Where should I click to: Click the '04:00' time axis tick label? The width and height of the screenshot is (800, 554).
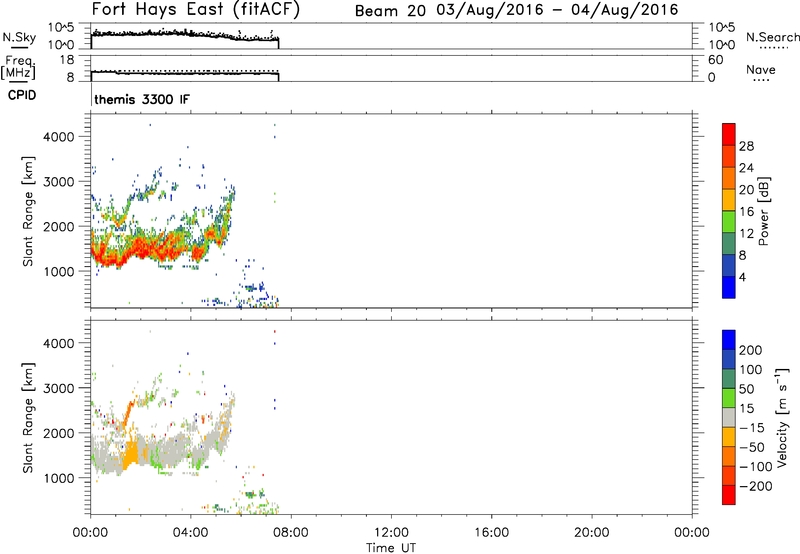tap(191, 533)
